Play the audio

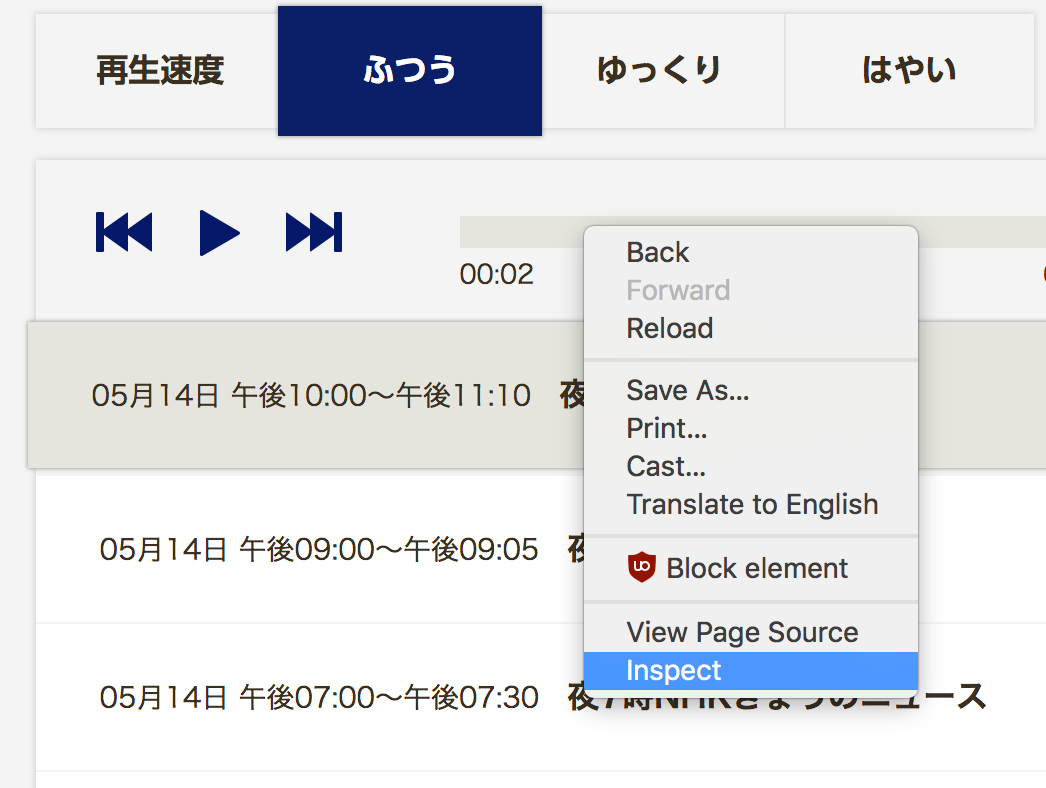click(x=219, y=232)
